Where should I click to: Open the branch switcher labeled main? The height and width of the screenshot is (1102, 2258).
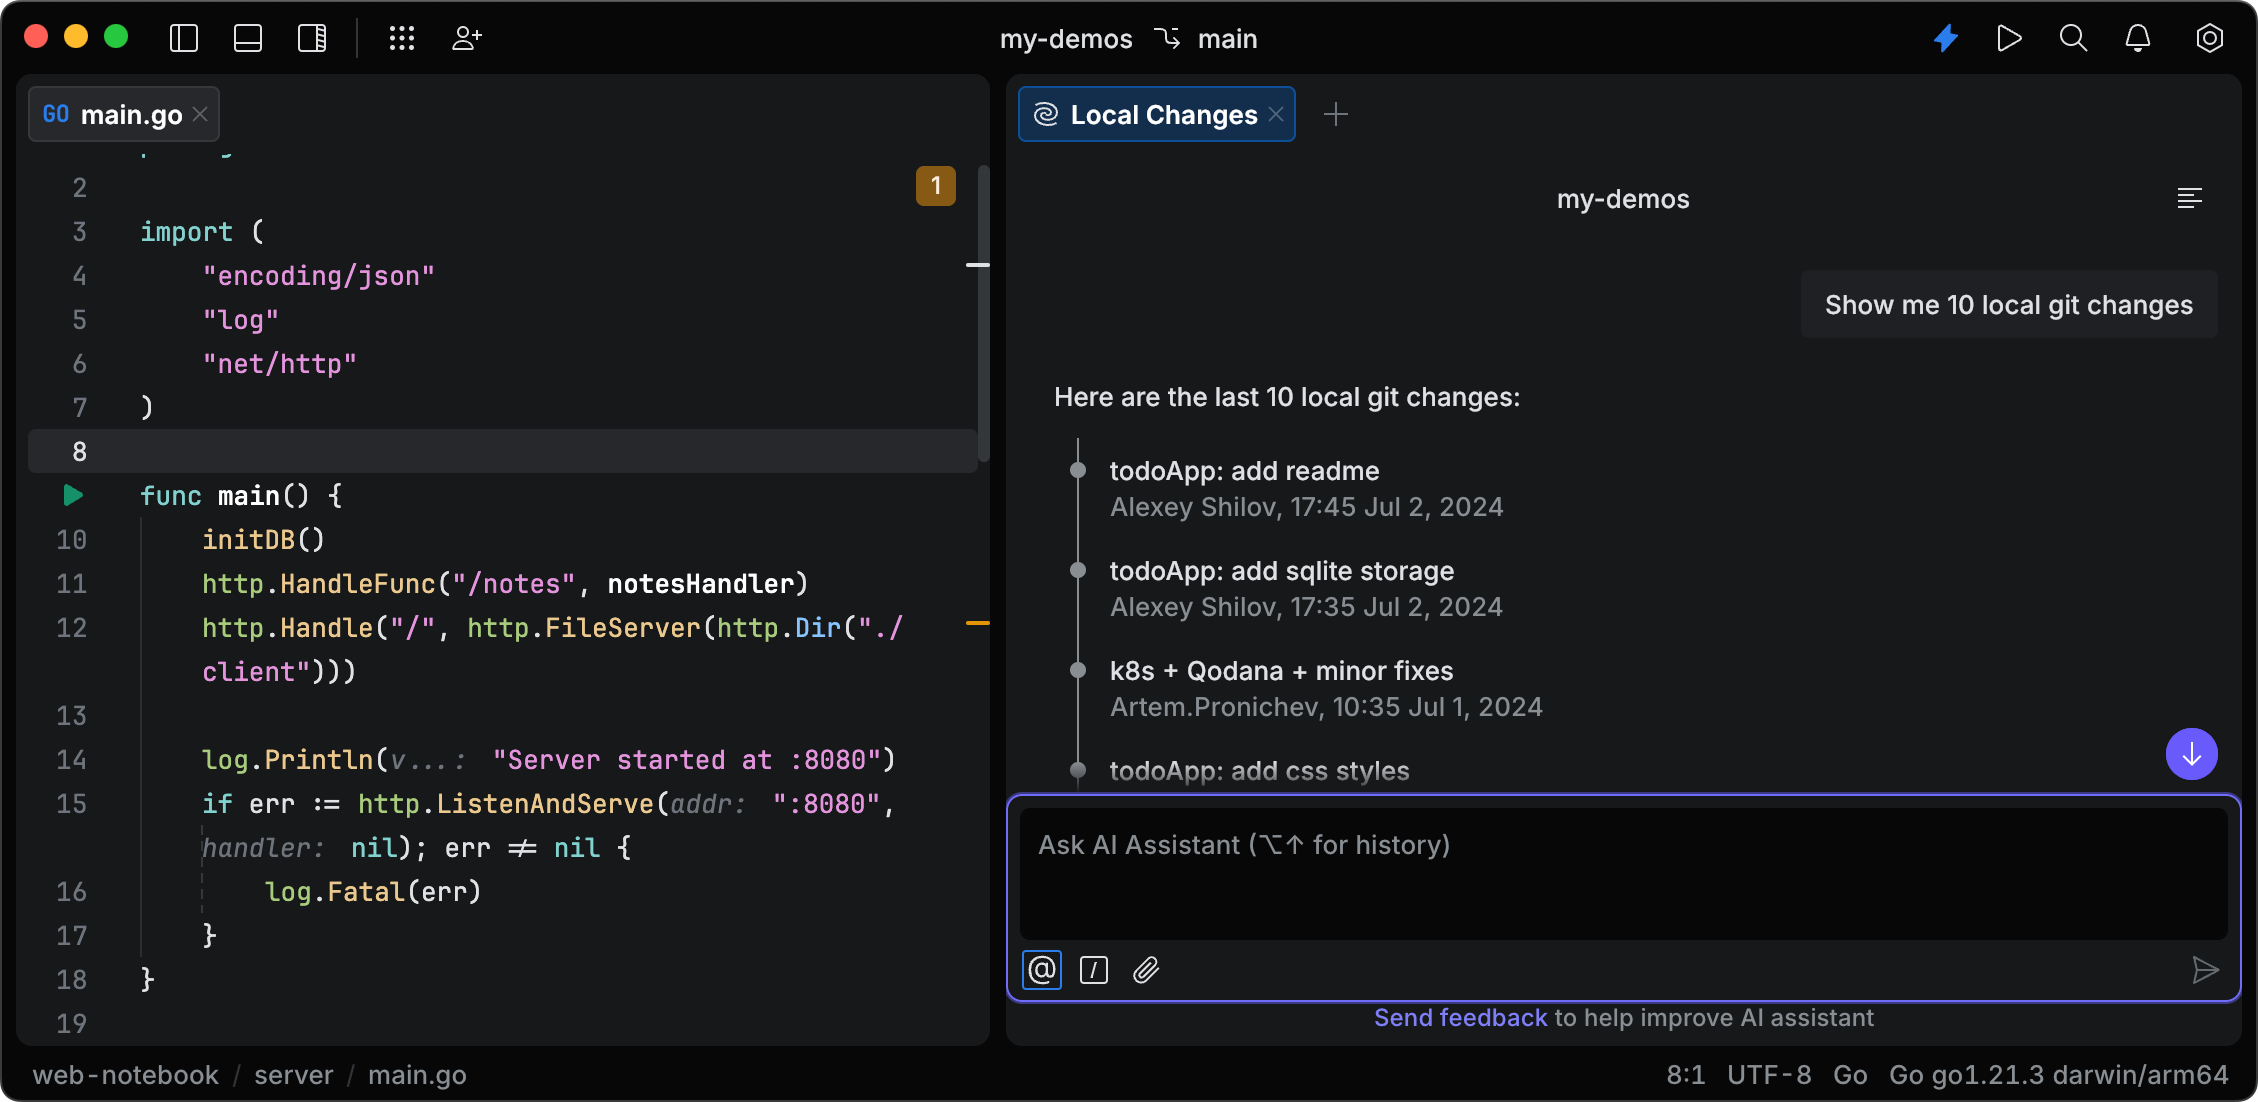click(1210, 39)
